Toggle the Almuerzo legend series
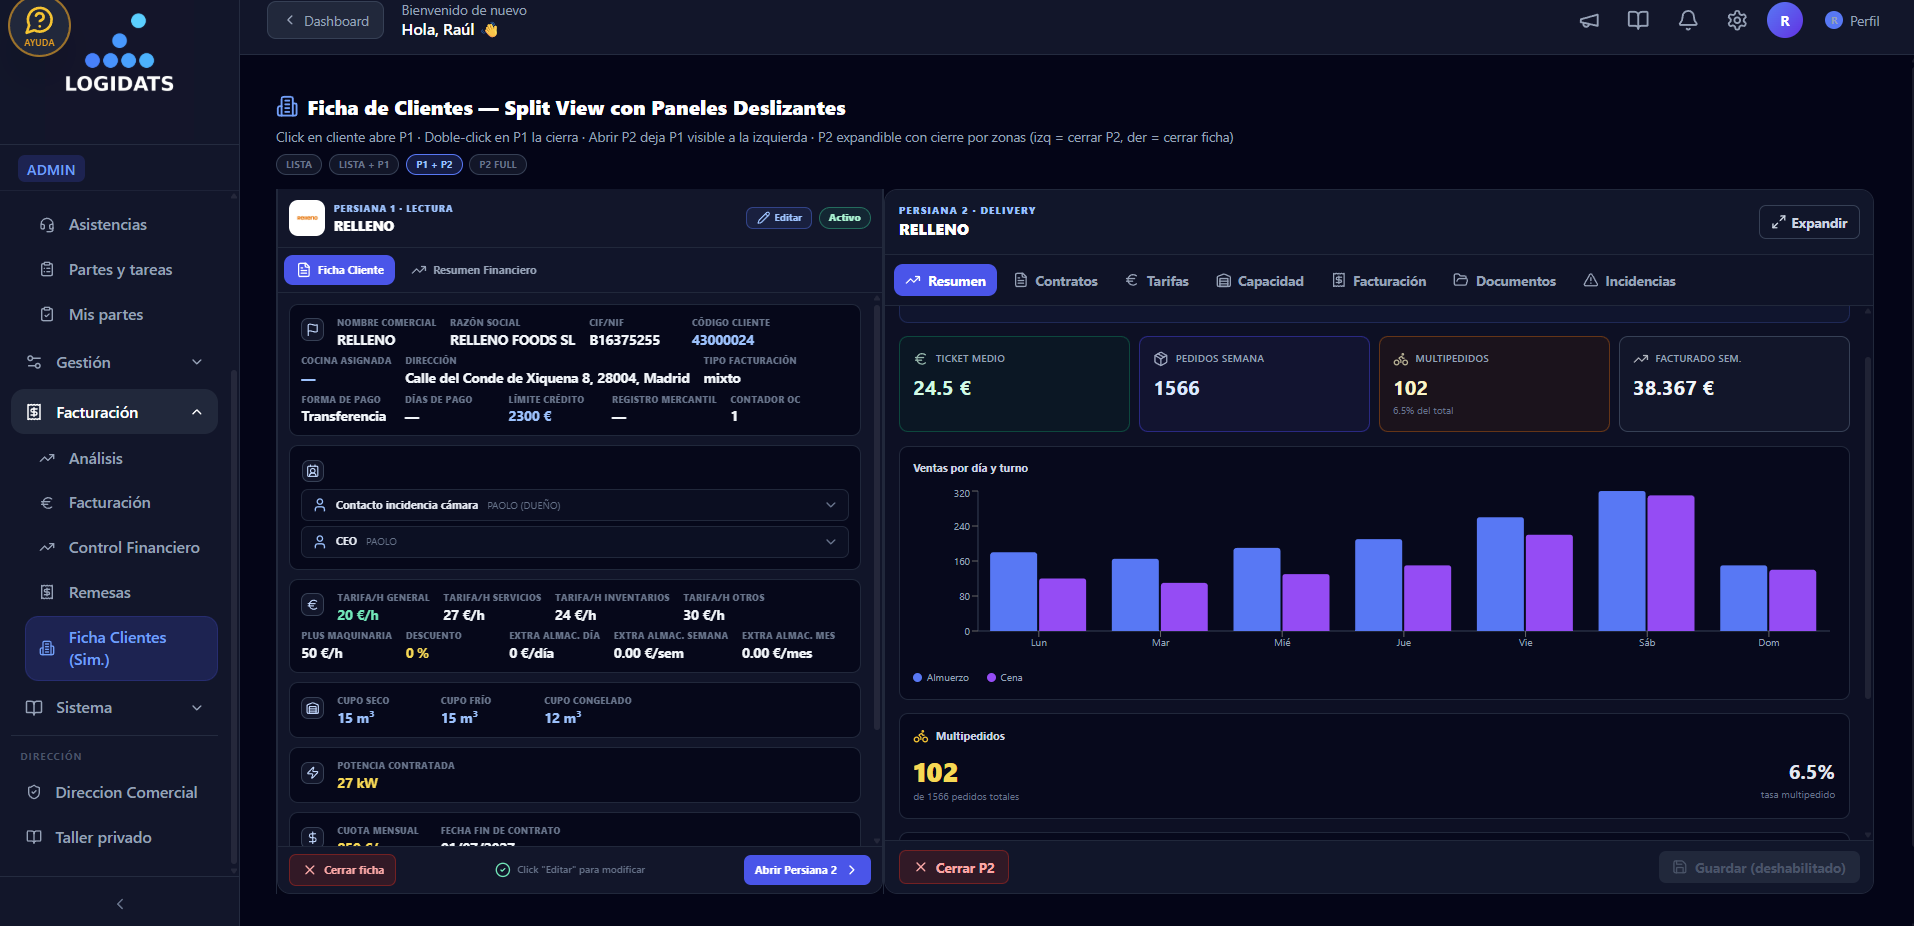 pyautogui.click(x=941, y=678)
